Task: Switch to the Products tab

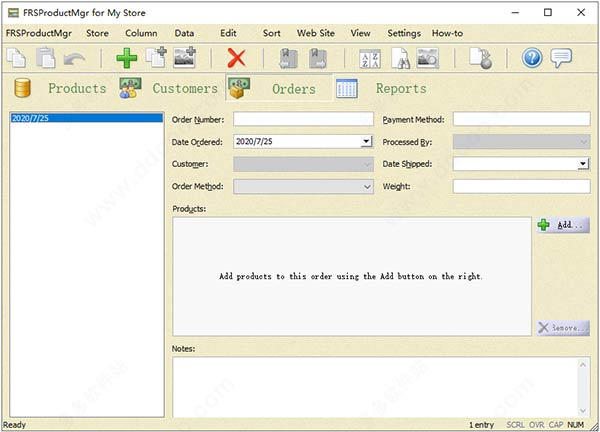Action: click(76, 89)
